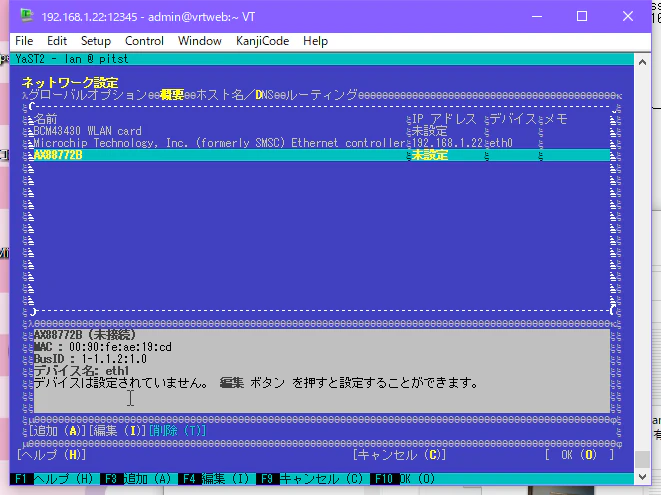Switch to グローバルオプション tab
Image resolution: width=661 pixels, height=495 pixels.
pyautogui.click(x=87, y=94)
